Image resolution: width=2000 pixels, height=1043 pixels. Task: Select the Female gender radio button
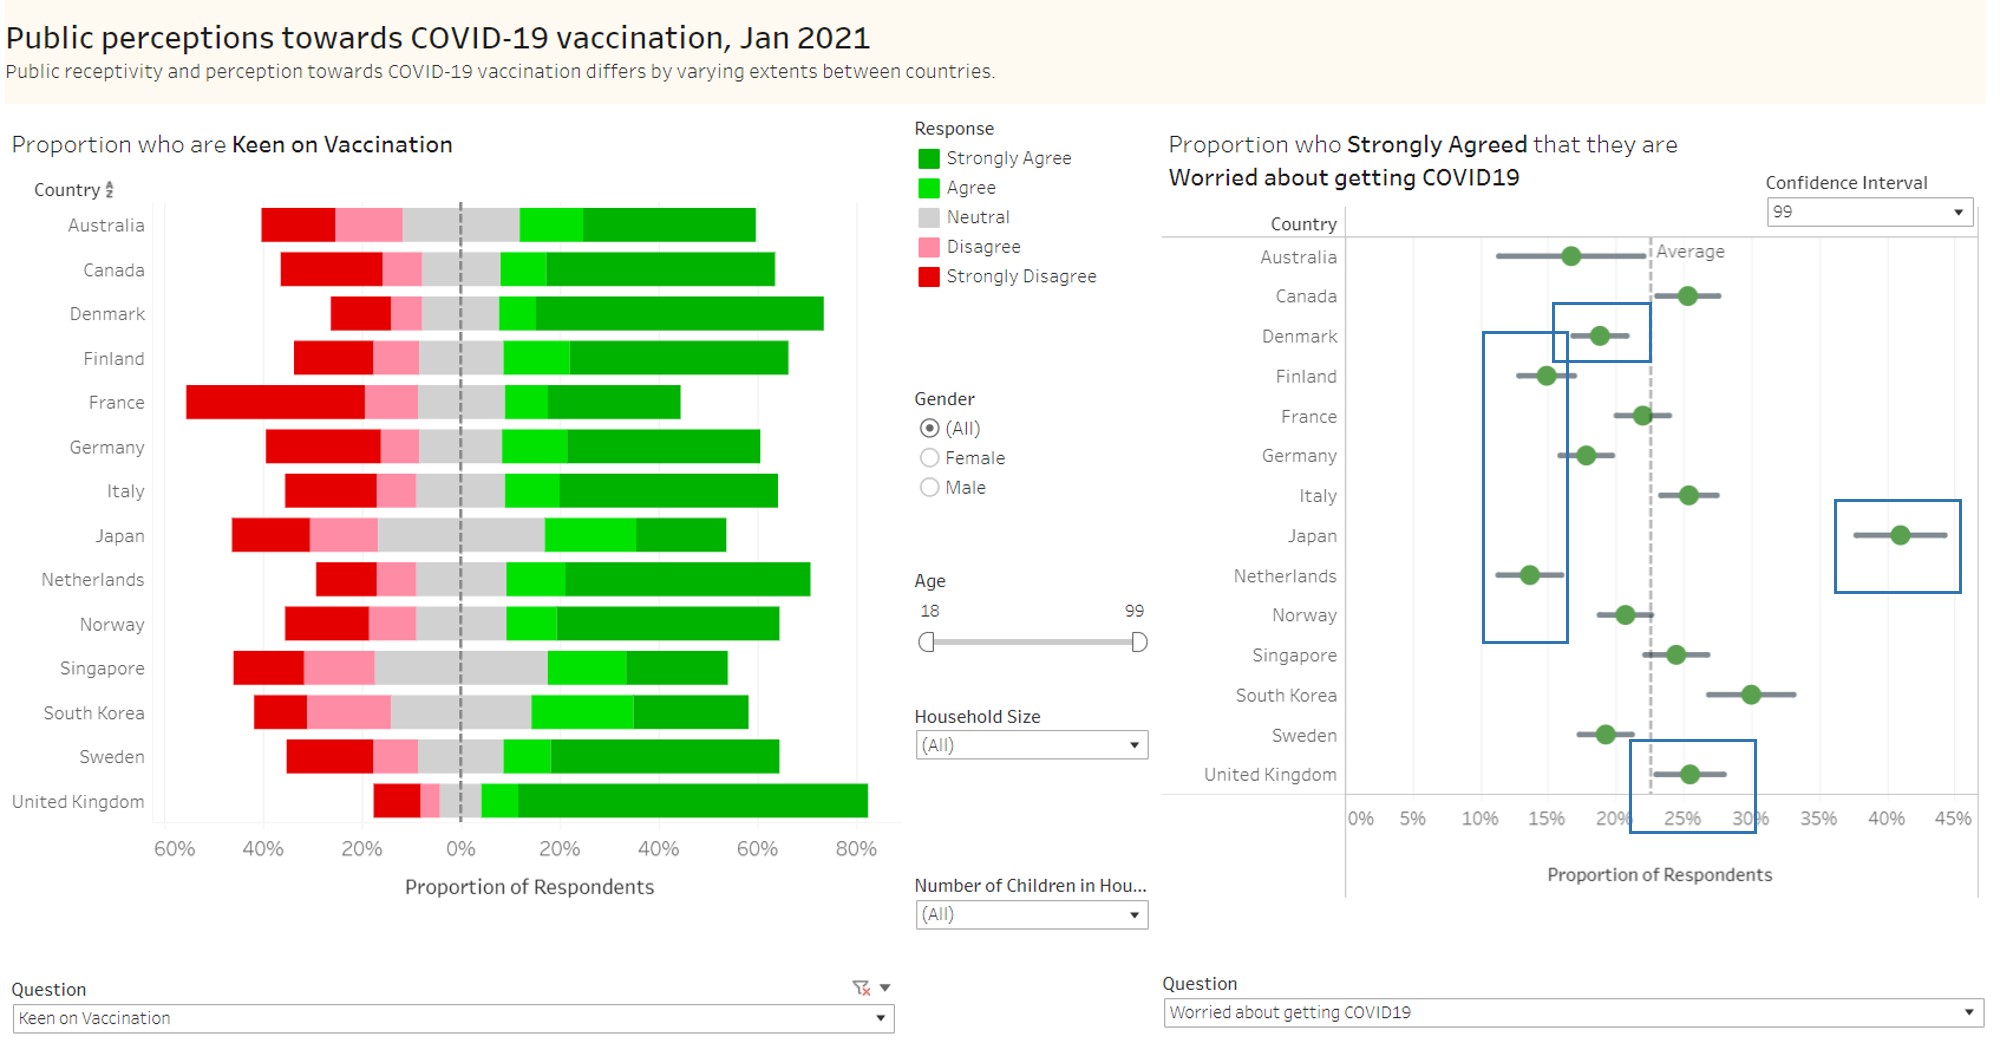click(929, 458)
